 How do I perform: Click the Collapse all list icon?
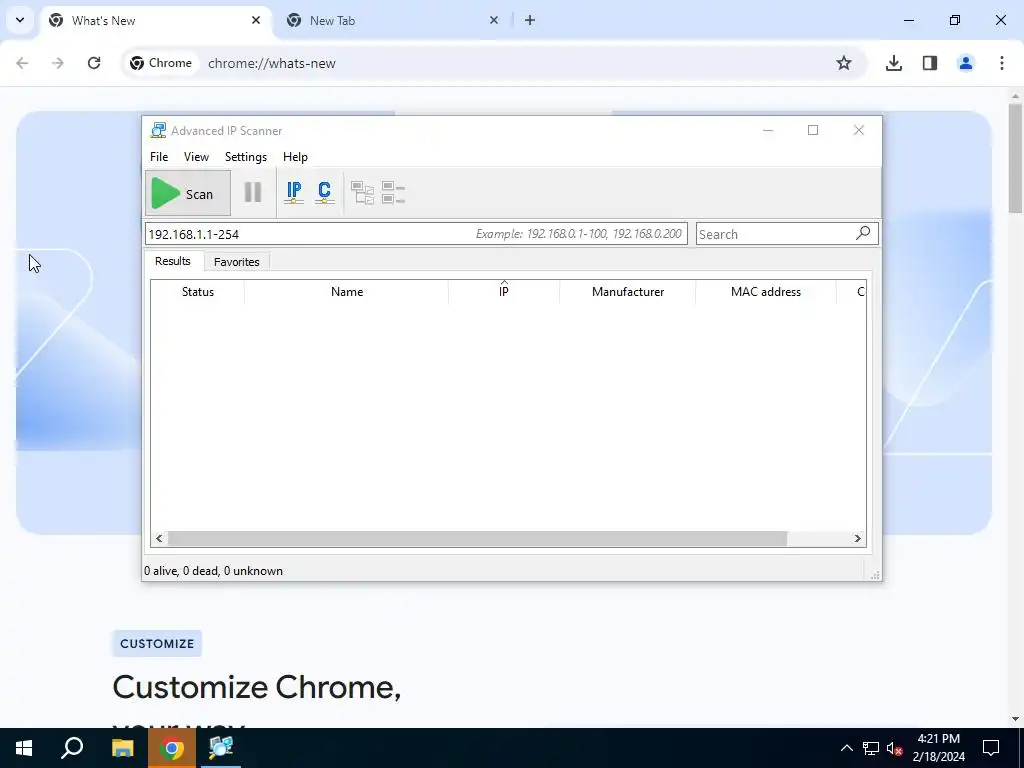point(393,193)
